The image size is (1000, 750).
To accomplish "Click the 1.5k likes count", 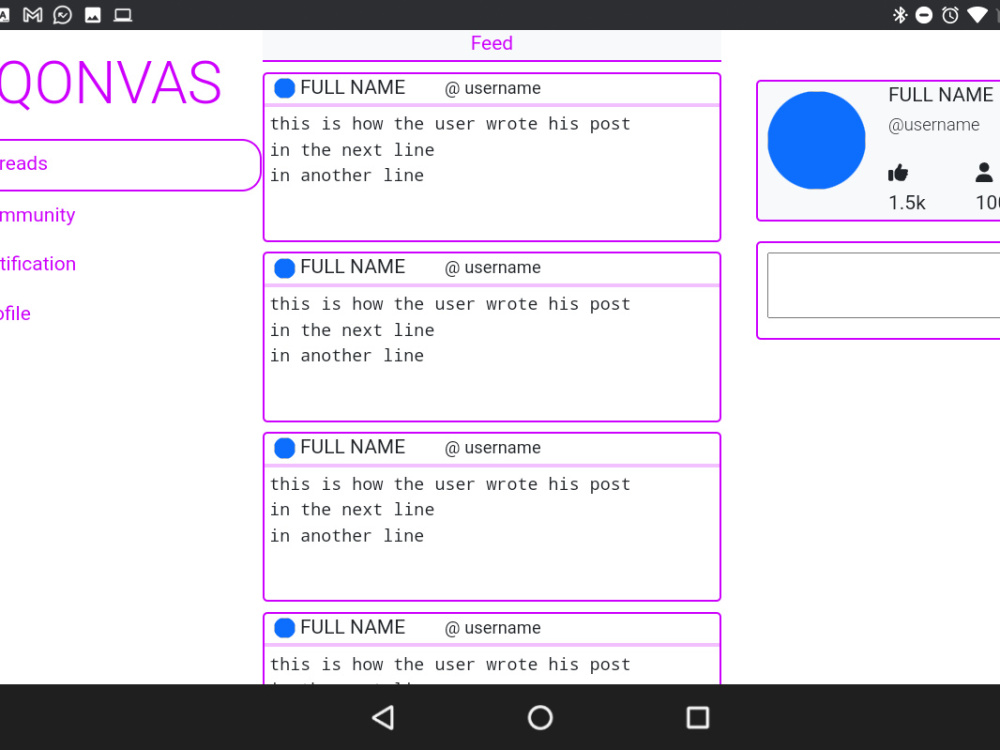I will [907, 203].
